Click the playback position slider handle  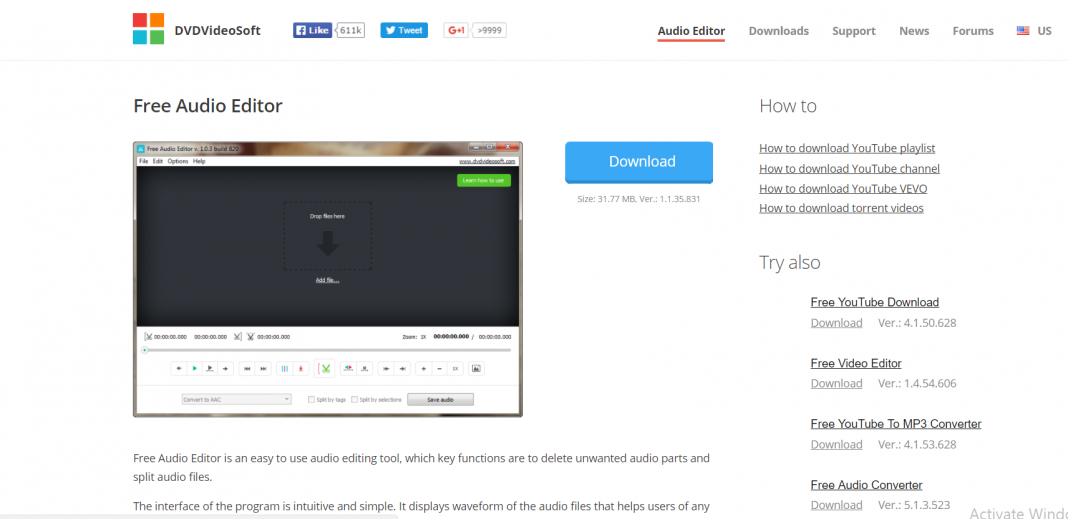(x=144, y=350)
